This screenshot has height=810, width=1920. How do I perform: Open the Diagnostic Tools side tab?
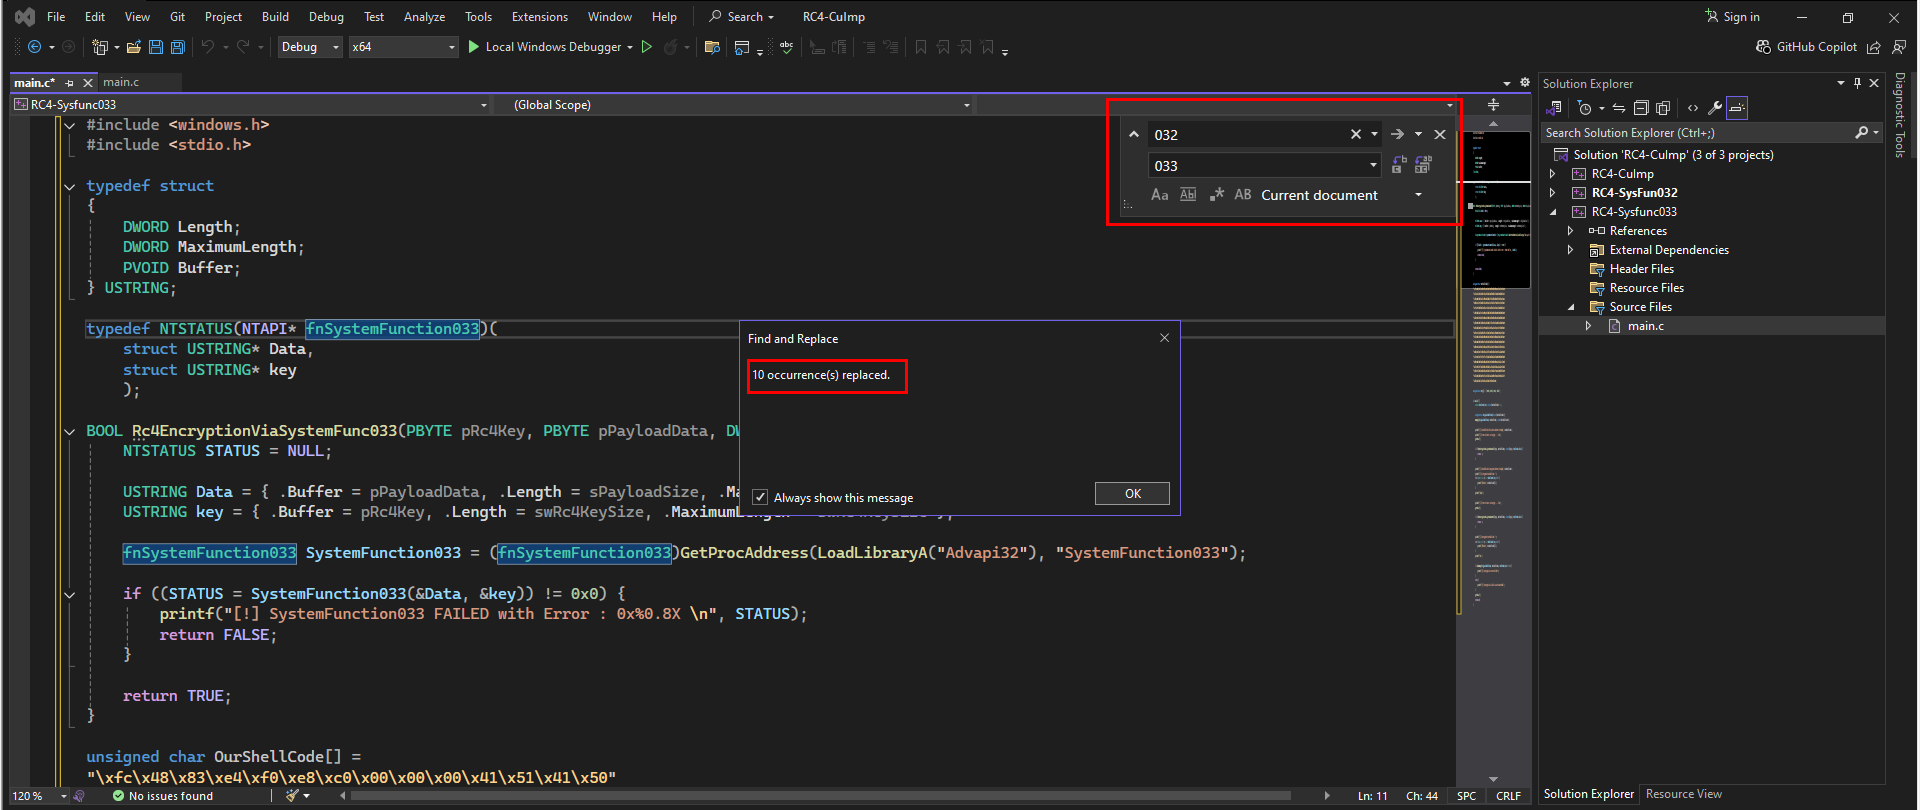click(1900, 115)
